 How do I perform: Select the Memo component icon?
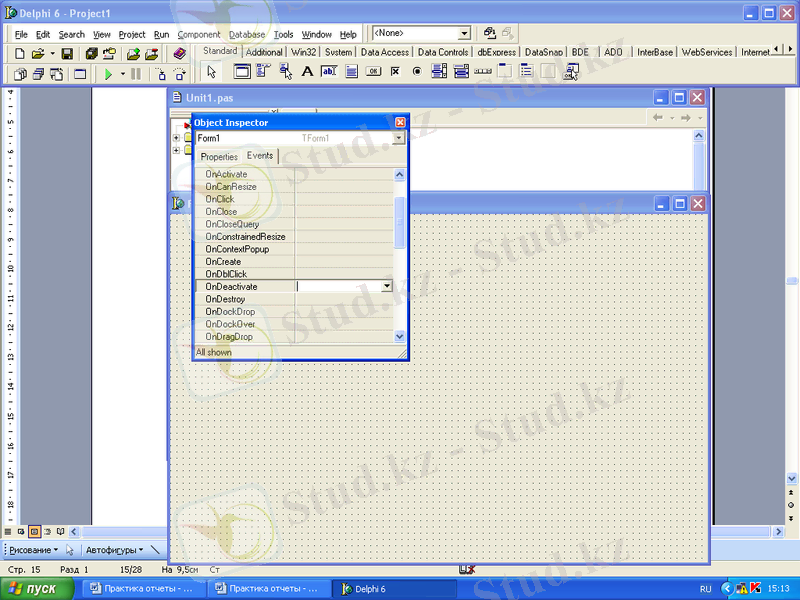pyautogui.click(x=352, y=72)
